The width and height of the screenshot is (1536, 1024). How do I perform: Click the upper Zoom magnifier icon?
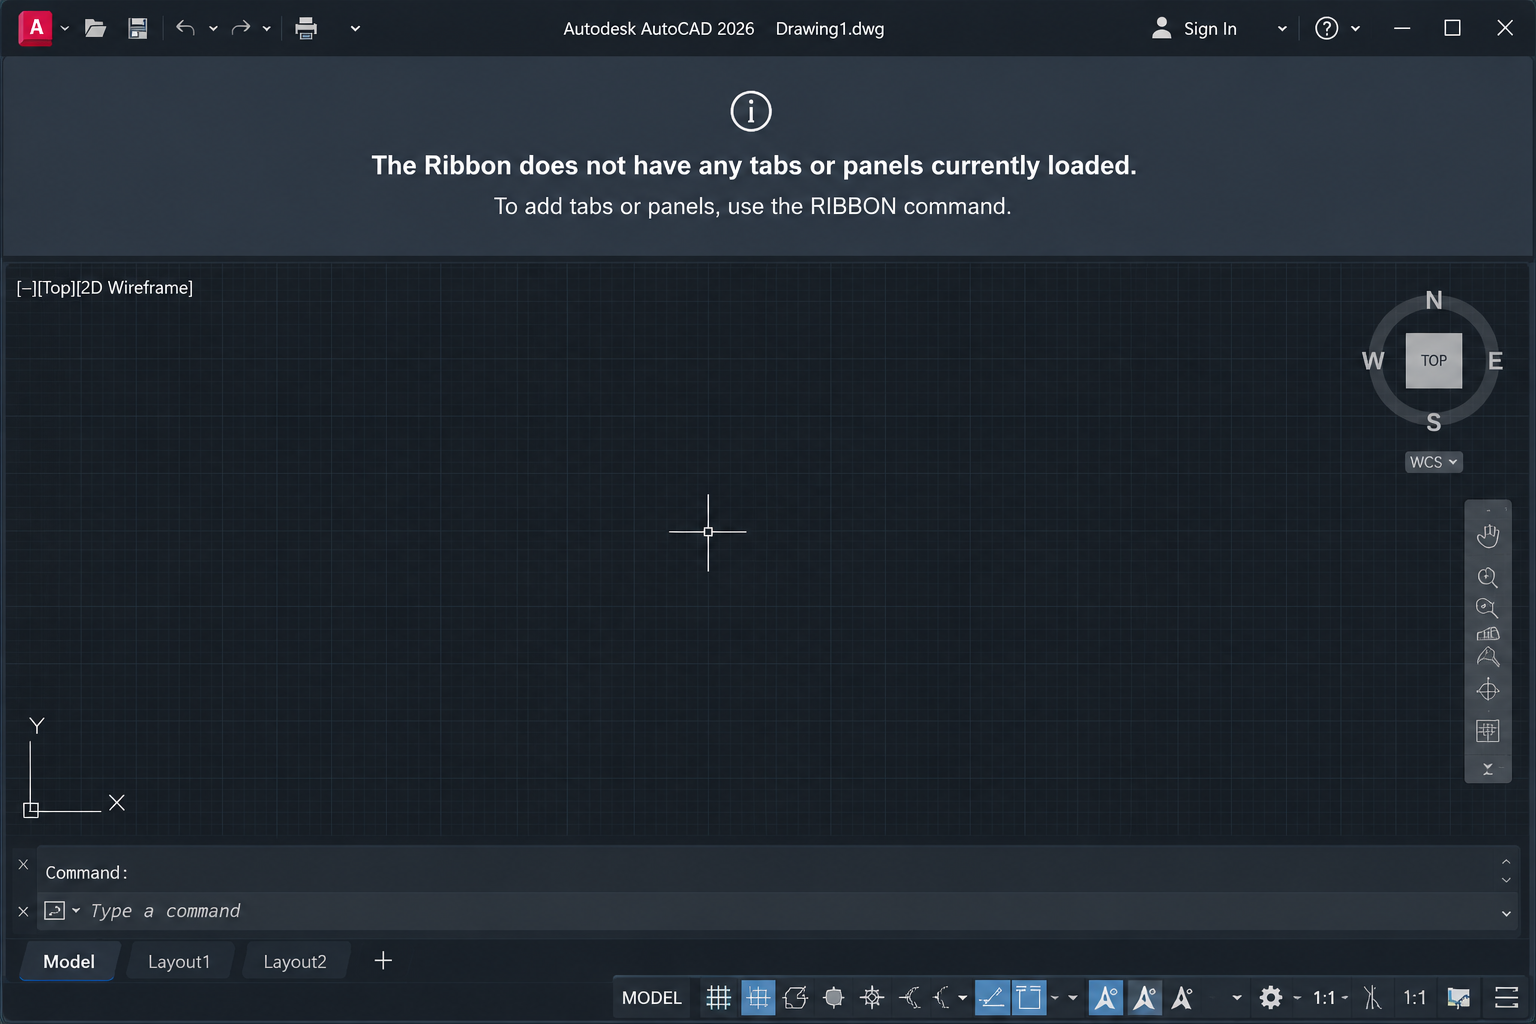pos(1488,577)
